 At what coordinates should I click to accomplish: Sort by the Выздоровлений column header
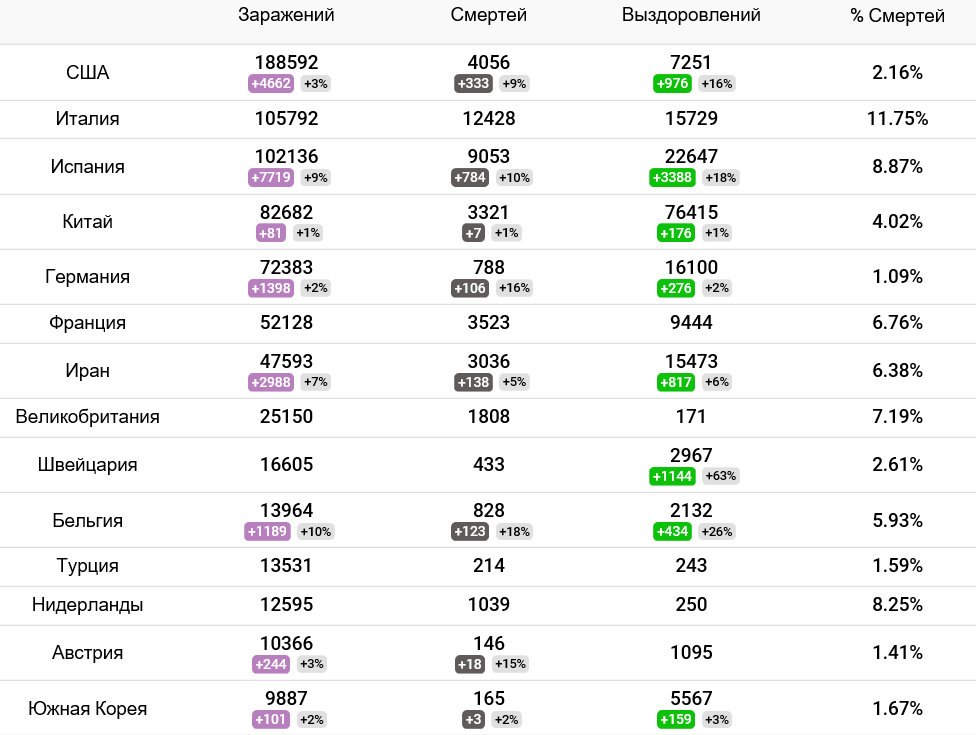pos(691,15)
